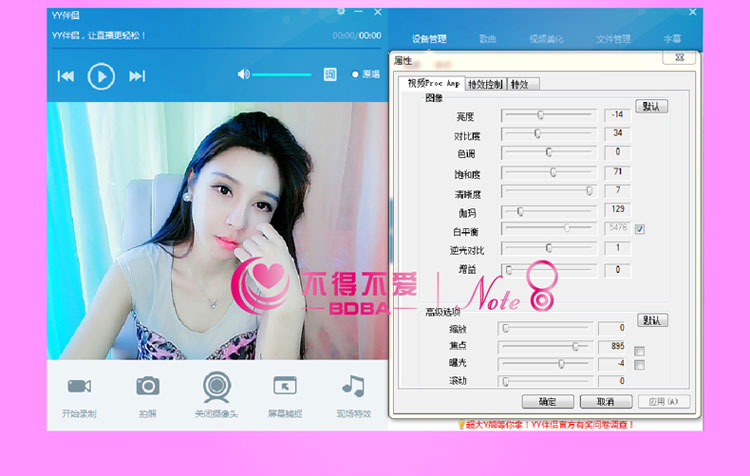Click the 开始录制 video camera icon
The width and height of the screenshot is (750, 476).
(79, 386)
